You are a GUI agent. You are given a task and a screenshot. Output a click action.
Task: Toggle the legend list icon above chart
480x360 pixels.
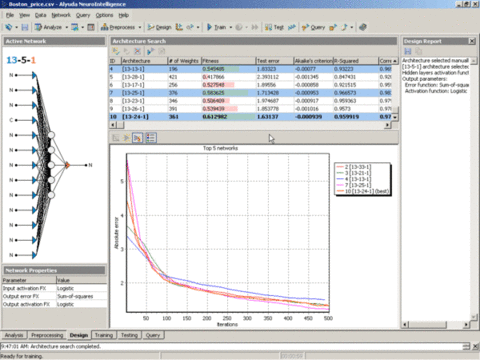pyautogui.click(x=151, y=138)
